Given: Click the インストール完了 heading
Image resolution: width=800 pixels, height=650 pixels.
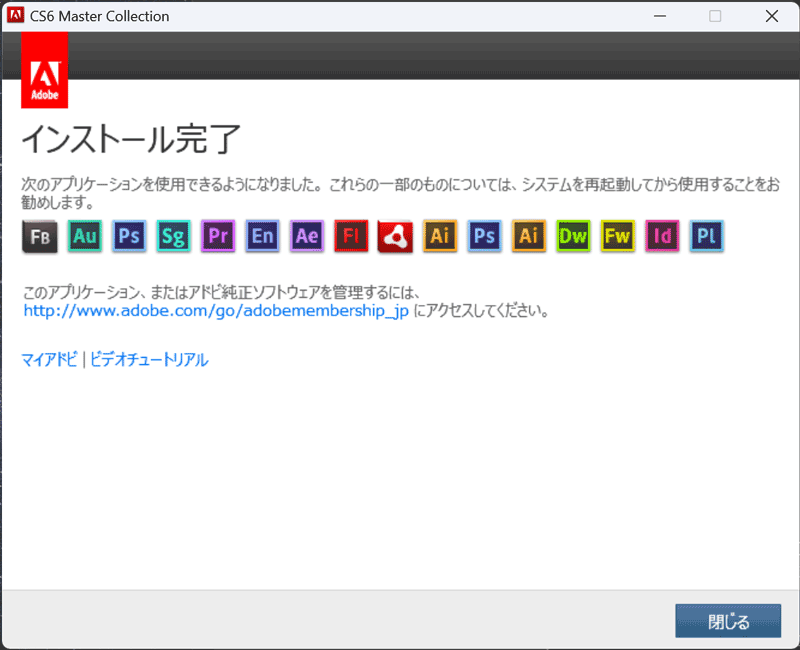Looking at the screenshot, I should coord(131,139).
